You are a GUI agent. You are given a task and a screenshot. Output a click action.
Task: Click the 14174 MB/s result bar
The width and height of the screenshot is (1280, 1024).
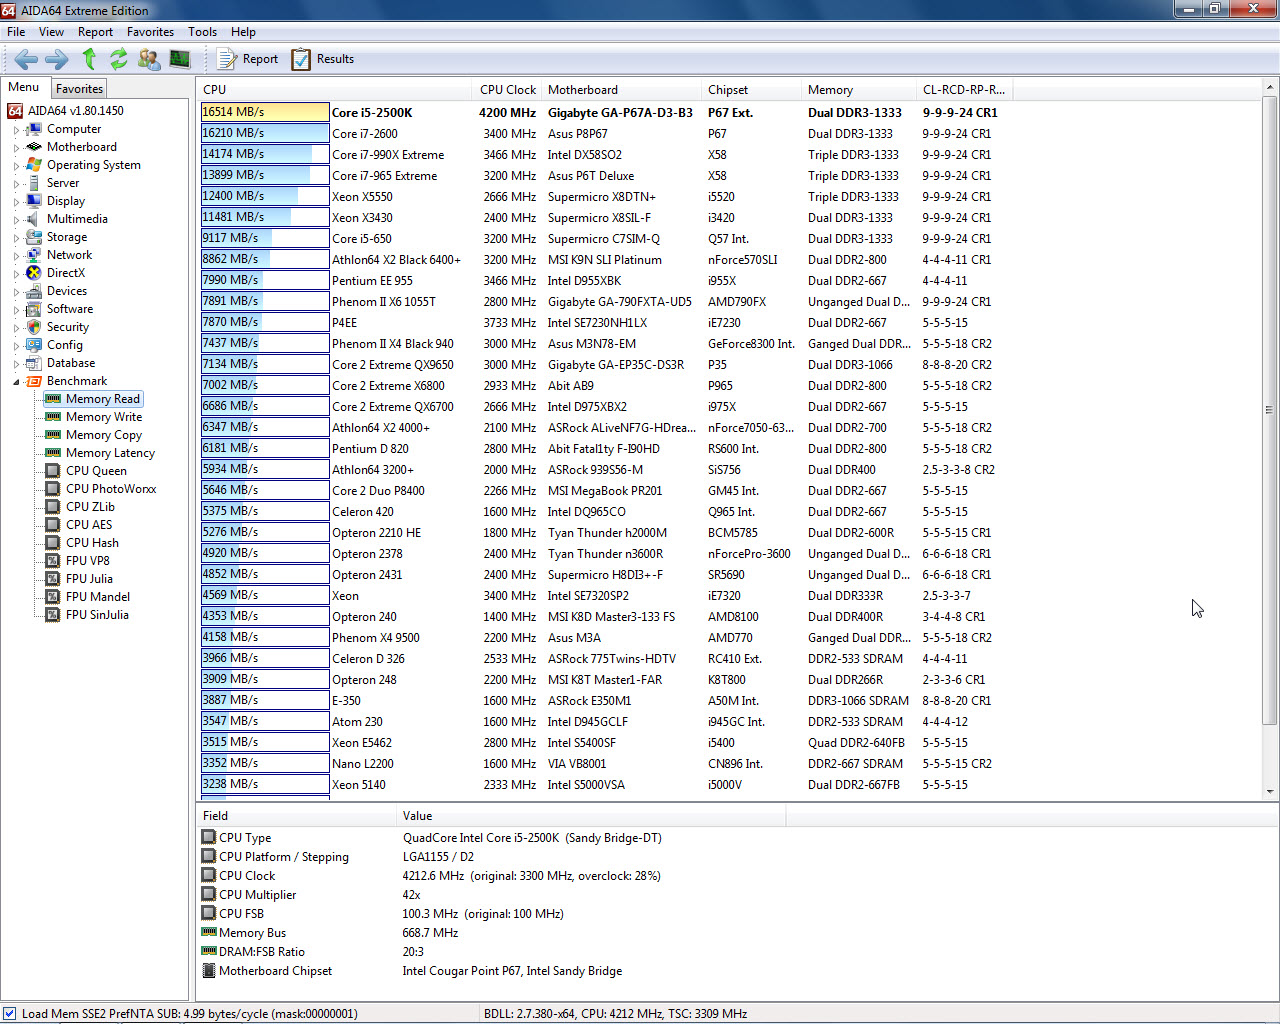[x=265, y=154]
